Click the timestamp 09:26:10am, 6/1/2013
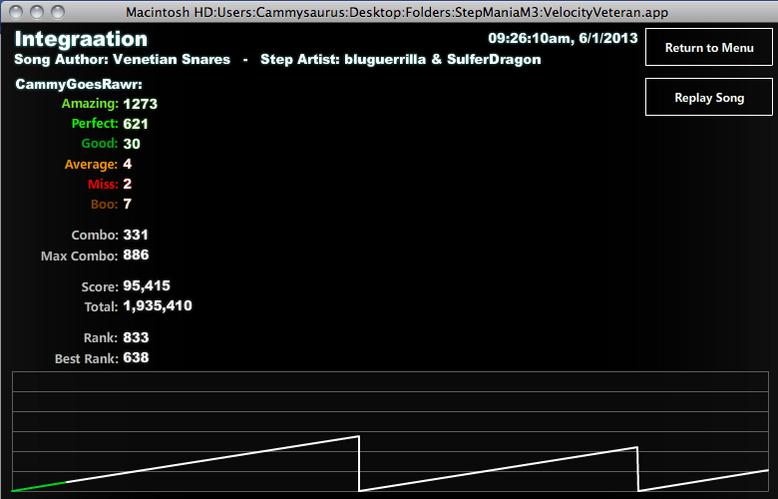This screenshot has height=499, width=778. coord(563,38)
